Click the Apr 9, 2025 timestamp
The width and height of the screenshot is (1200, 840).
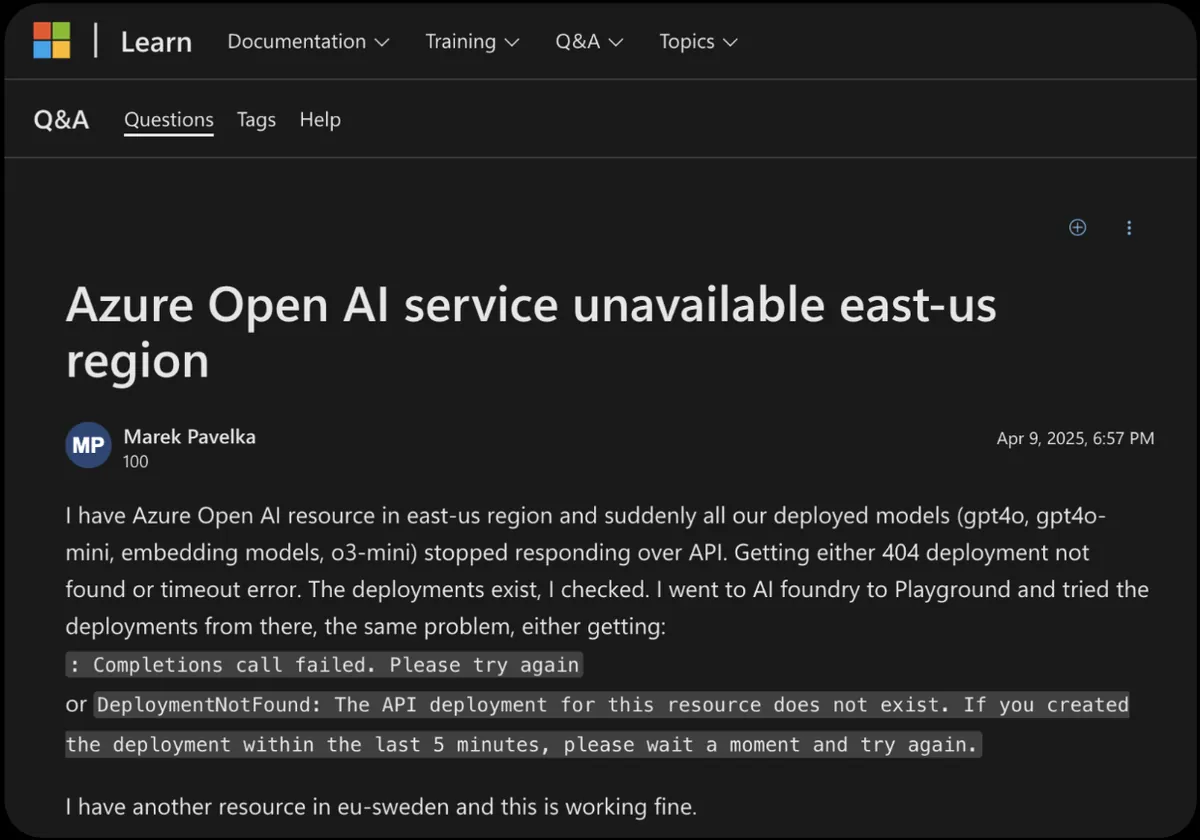[x=1075, y=438]
